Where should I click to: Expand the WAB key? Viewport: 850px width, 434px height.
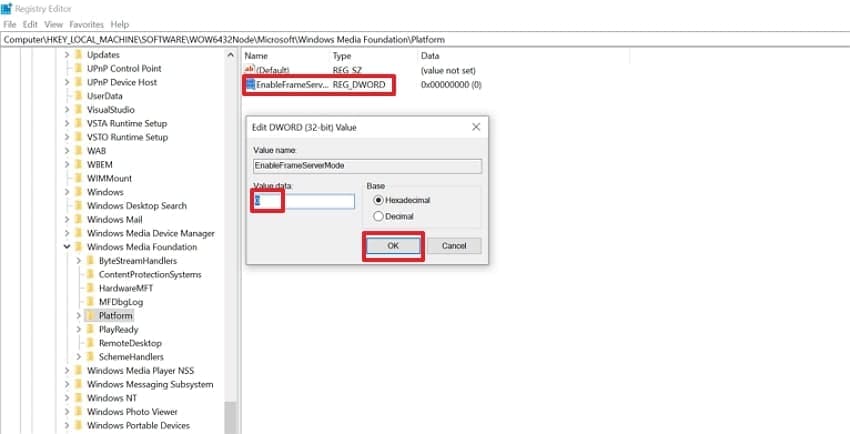67,151
